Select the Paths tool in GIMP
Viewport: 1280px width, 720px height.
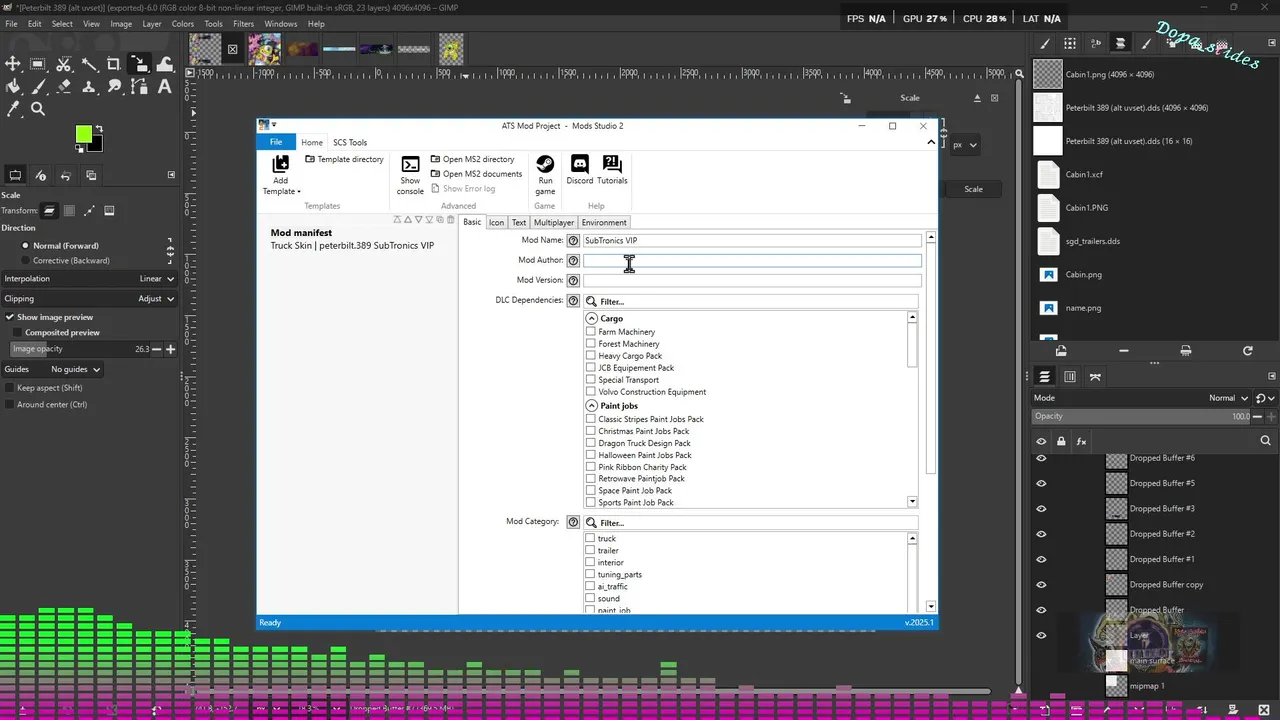click(x=140, y=87)
